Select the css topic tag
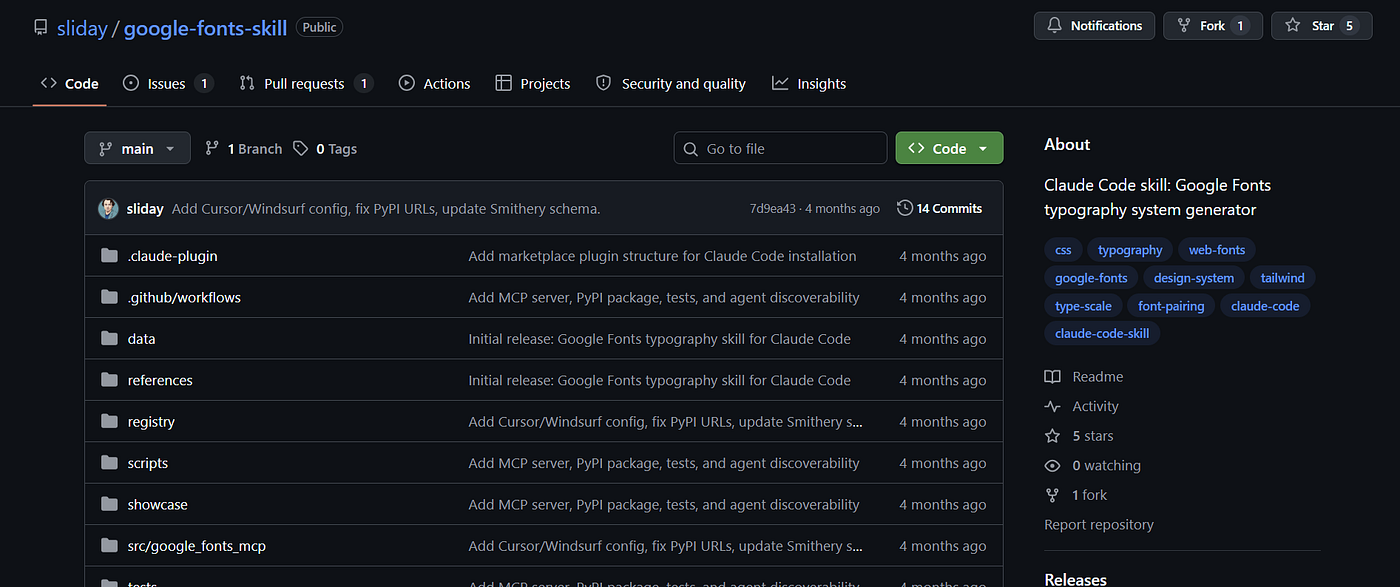 pos(1063,250)
